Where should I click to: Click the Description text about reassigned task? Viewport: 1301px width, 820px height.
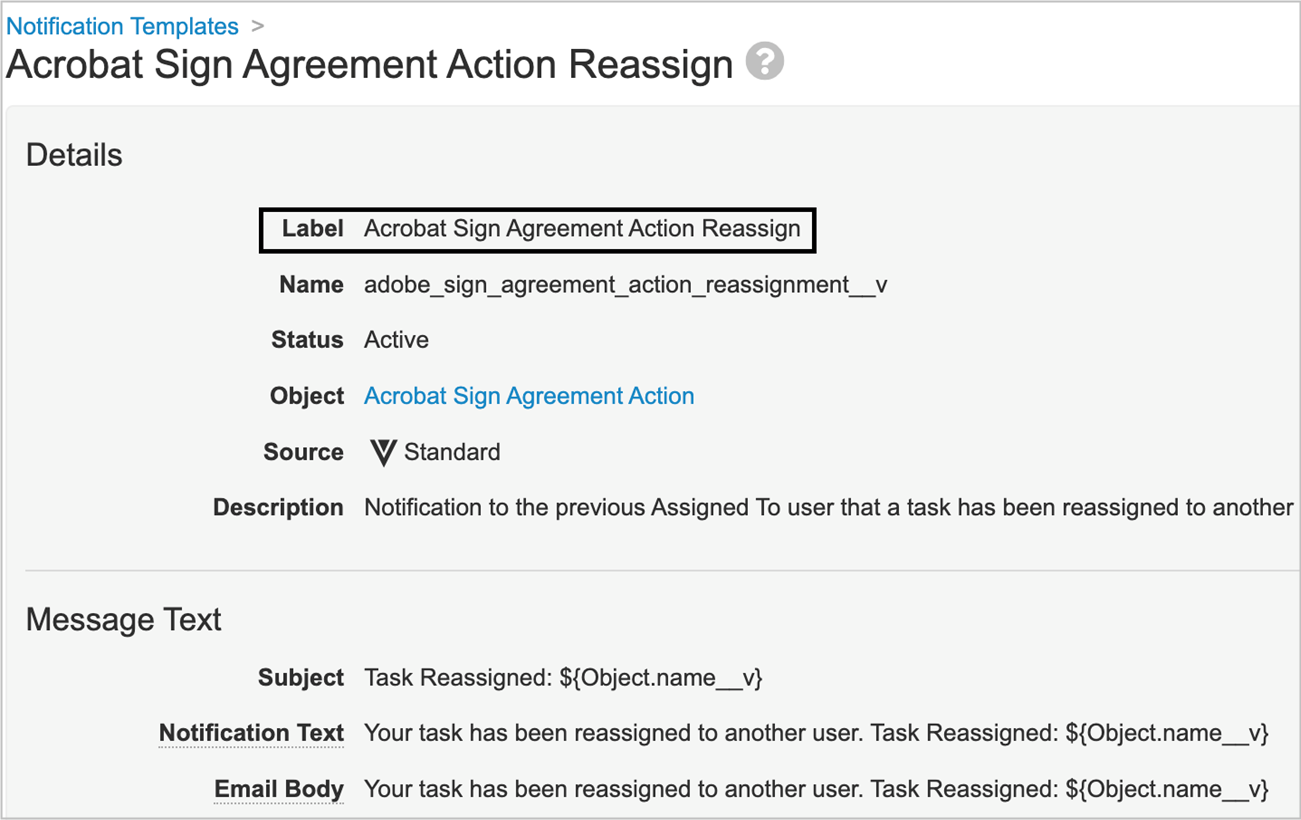(x=828, y=508)
